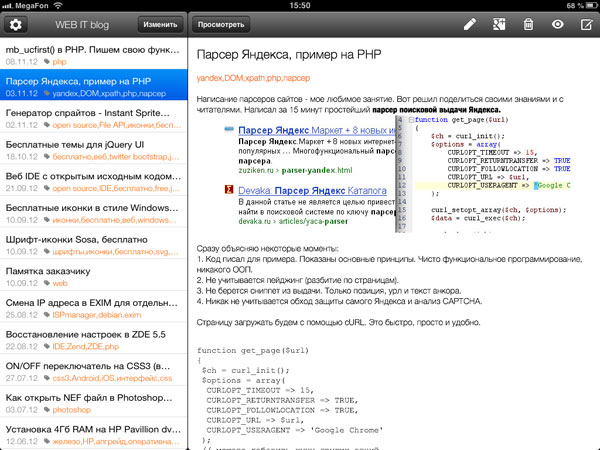The image size is (600, 450).
Task: Tap tag icon beside IDE,Zend,ZDE,php
Action: point(47,347)
